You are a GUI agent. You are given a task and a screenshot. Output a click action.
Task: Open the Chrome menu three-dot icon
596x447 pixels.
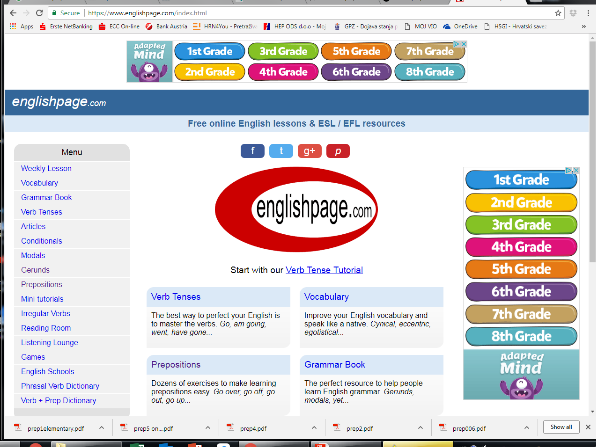pos(588,13)
